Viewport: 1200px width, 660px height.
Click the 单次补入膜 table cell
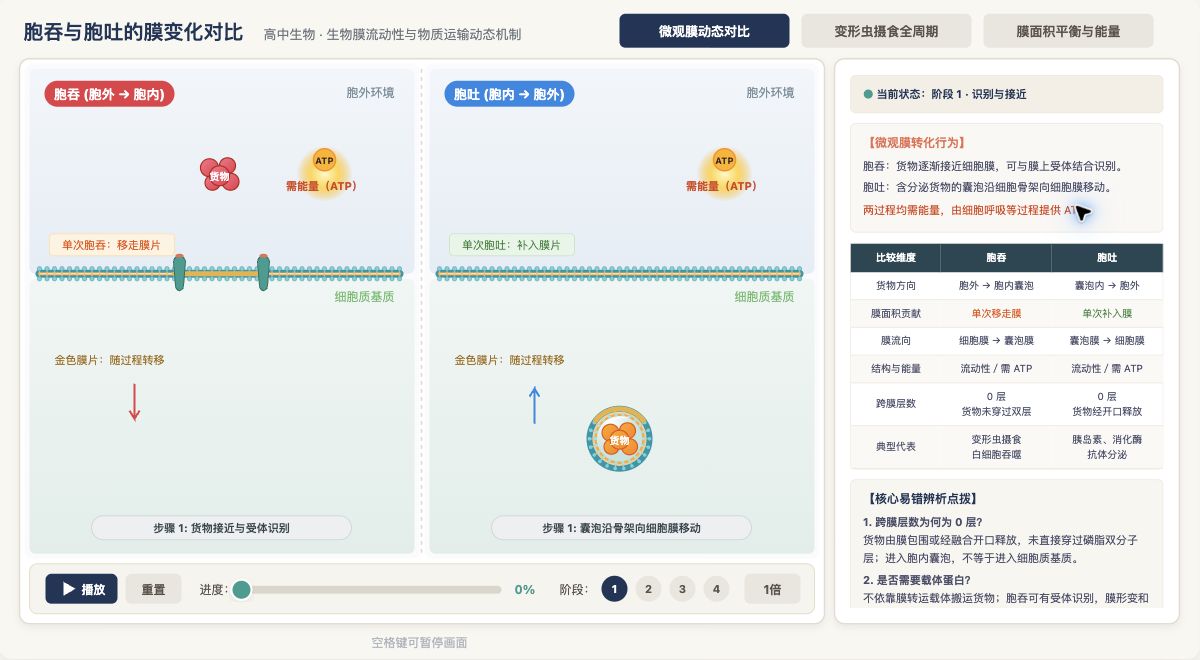1107,313
